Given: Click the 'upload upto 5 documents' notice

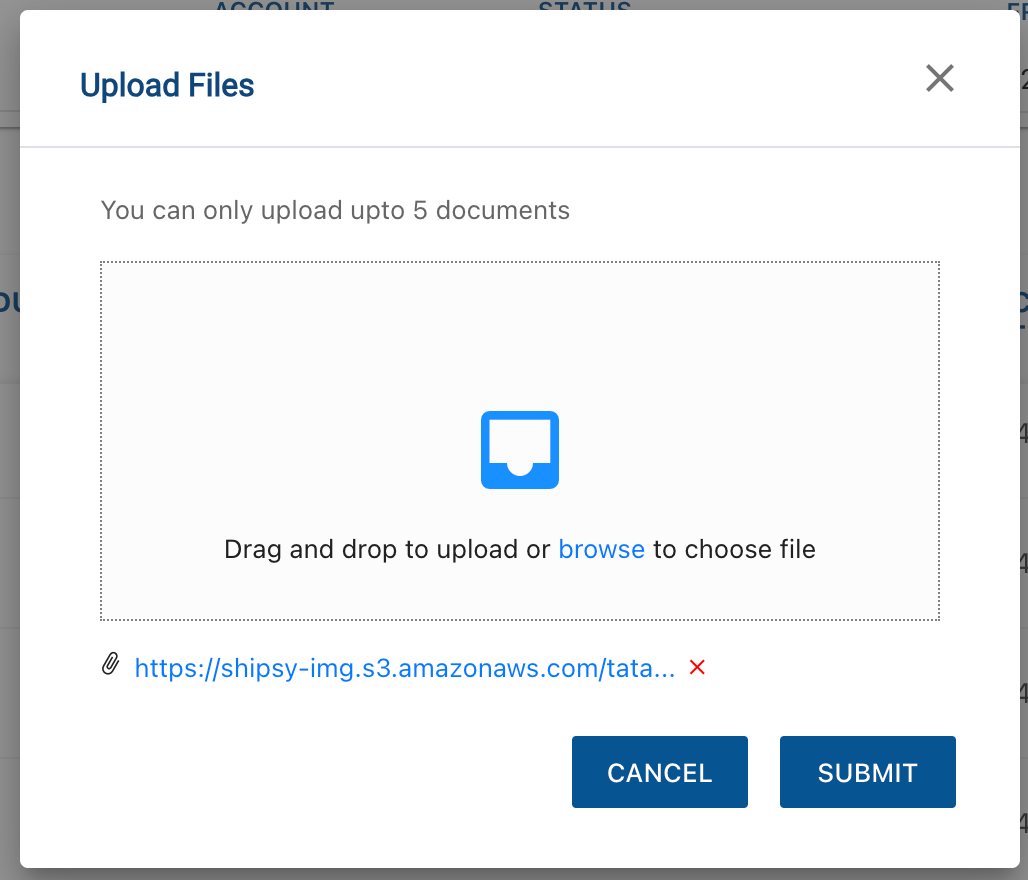Looking at the screenshot, I should point(335,211).
